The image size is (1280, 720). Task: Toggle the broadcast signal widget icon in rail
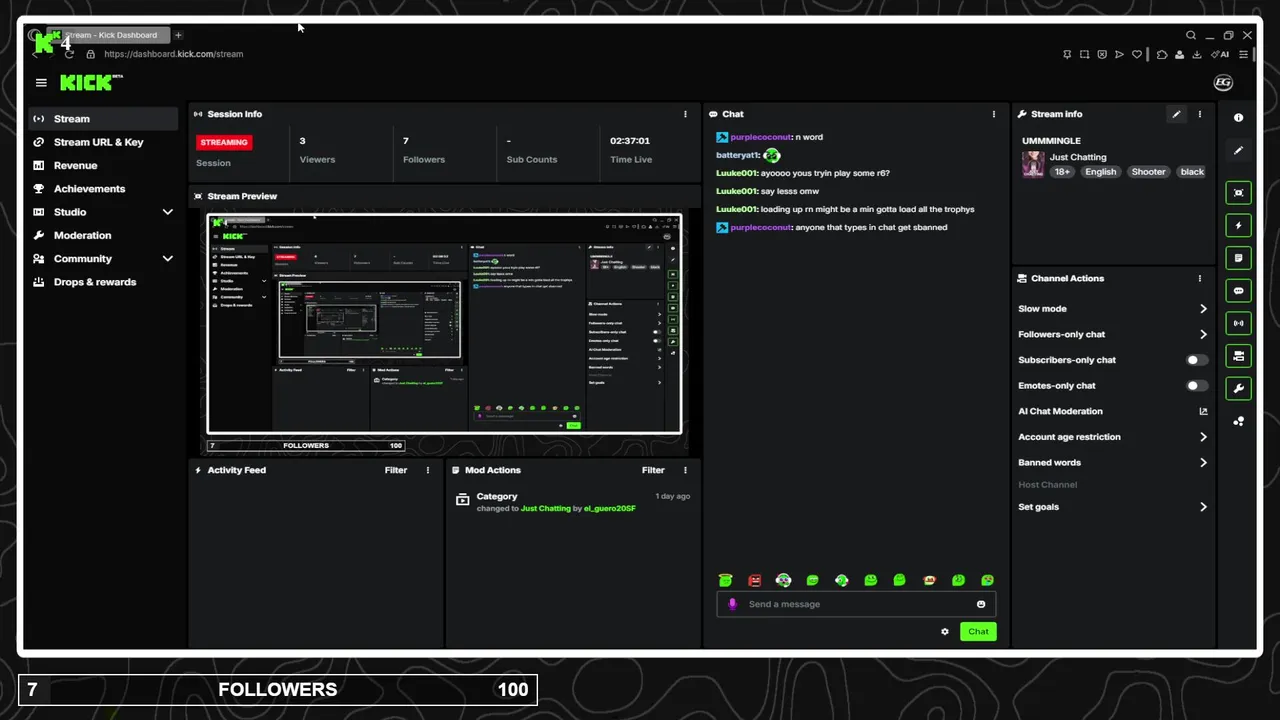(x=1239, y=323)
